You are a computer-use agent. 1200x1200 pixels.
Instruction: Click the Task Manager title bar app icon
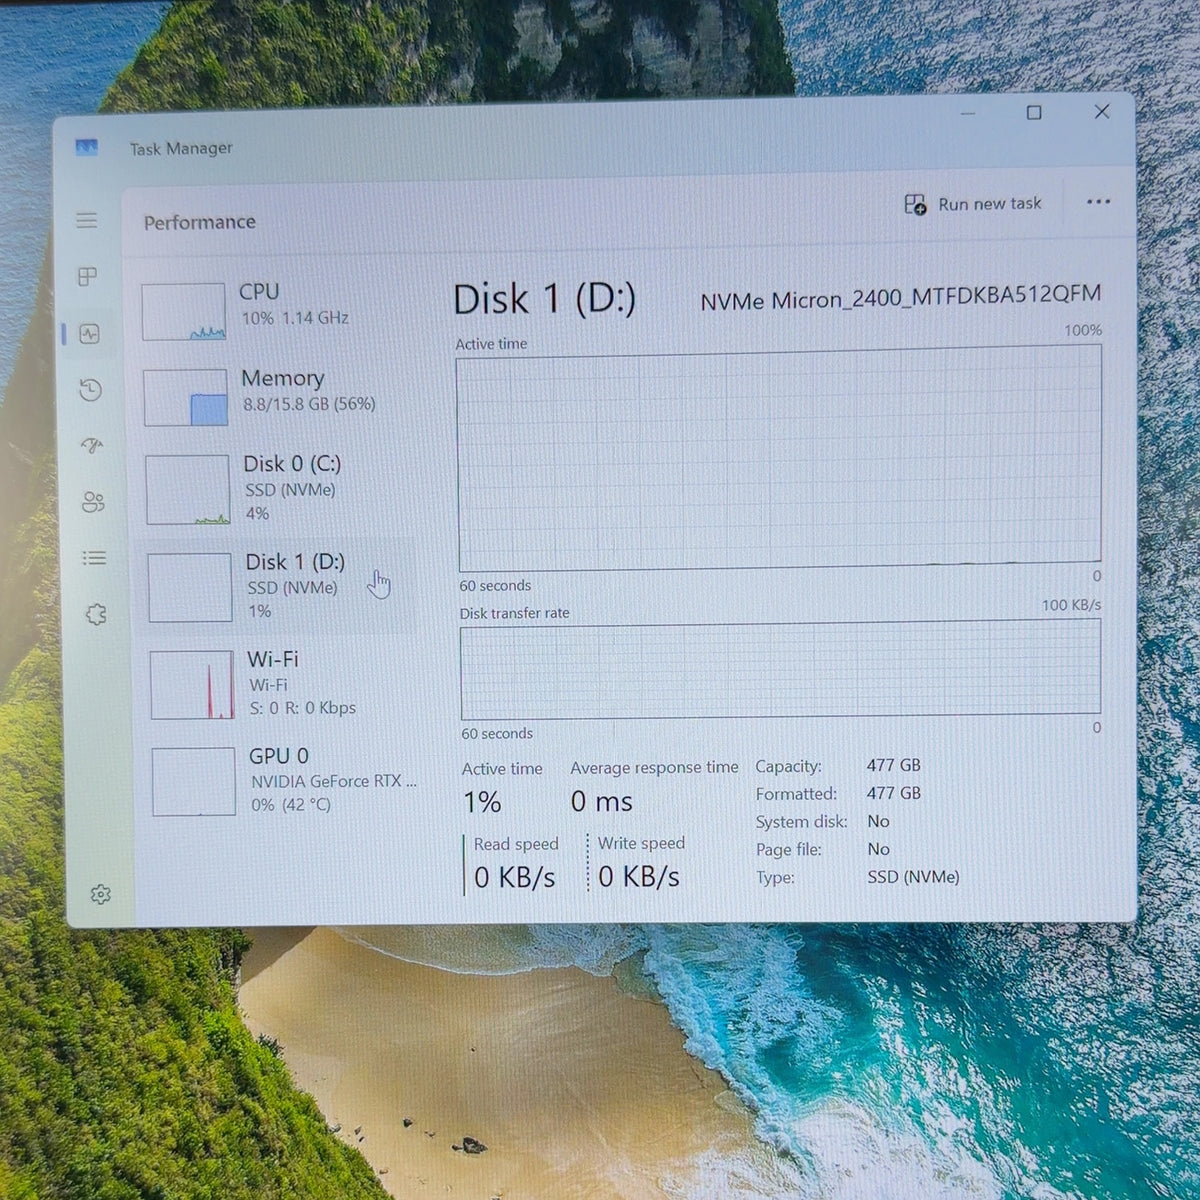pos(87,148)
